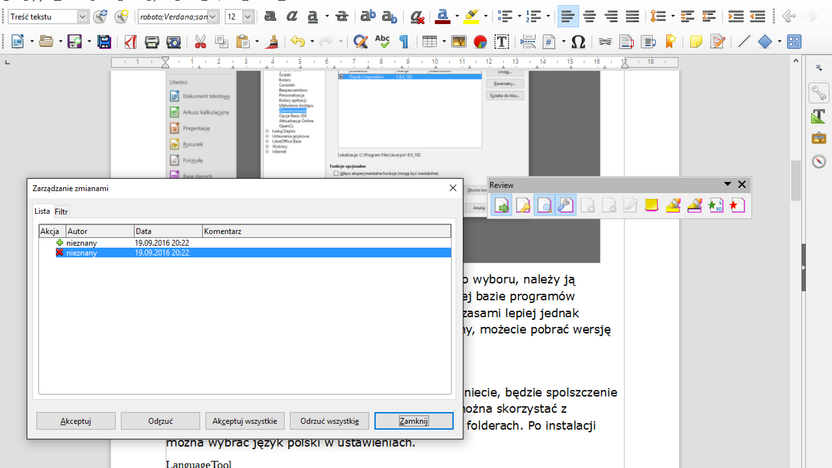Viewport: 832px width, 468px height.
Task: Sort changes by the Autor column header
Action: (100, 231)
